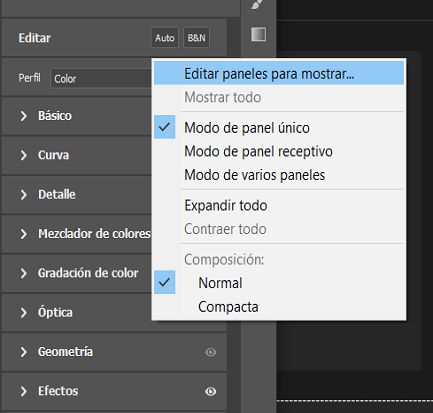Screen dimensions: 433x413
Task: Choose Editar paneles para mostrar...
Action: tap(279, 73)
